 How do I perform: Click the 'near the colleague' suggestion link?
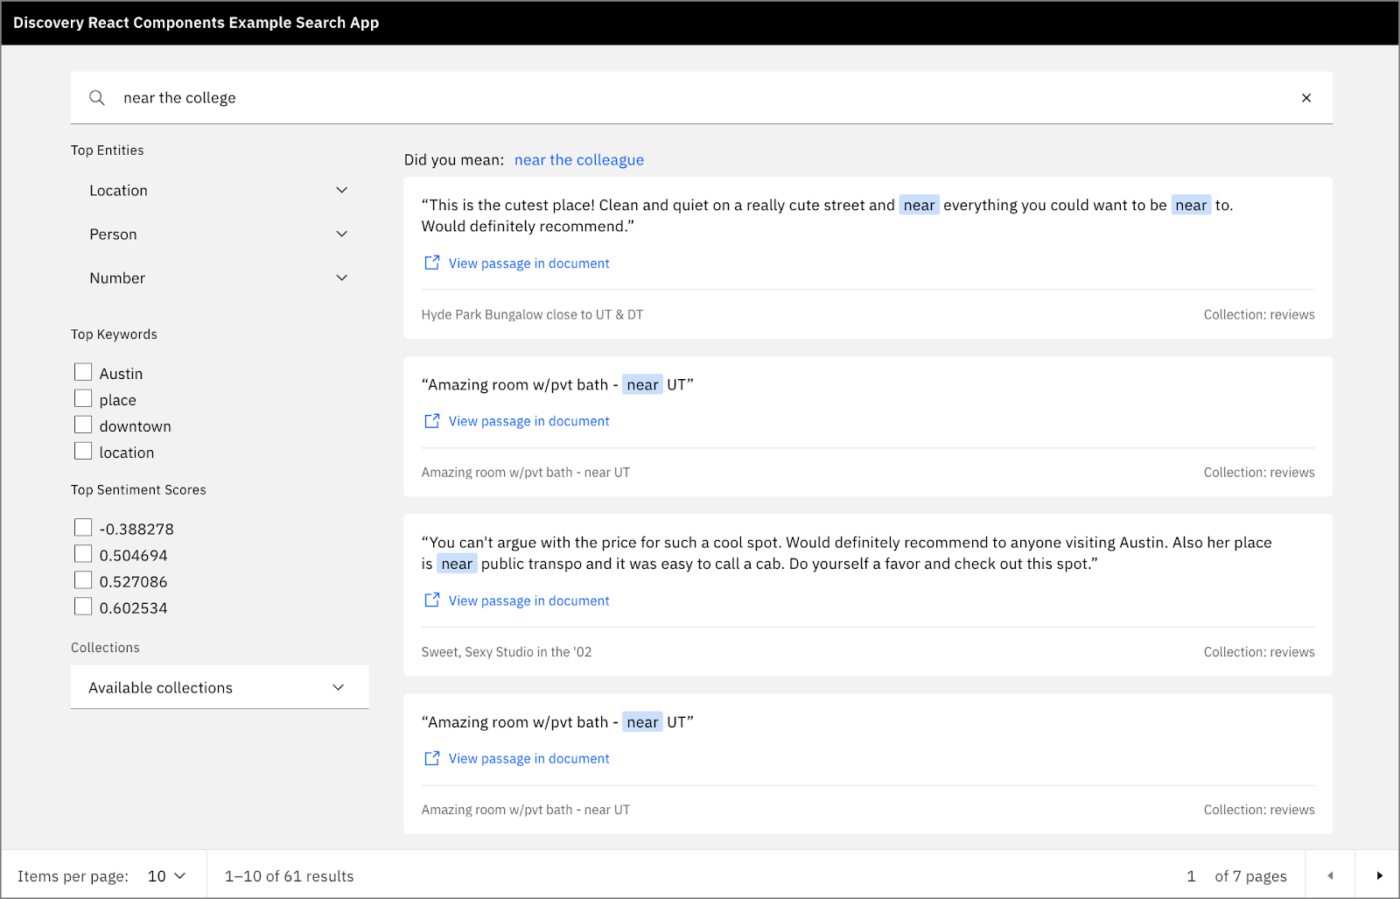pyautogui.click(x=579, y=160)
